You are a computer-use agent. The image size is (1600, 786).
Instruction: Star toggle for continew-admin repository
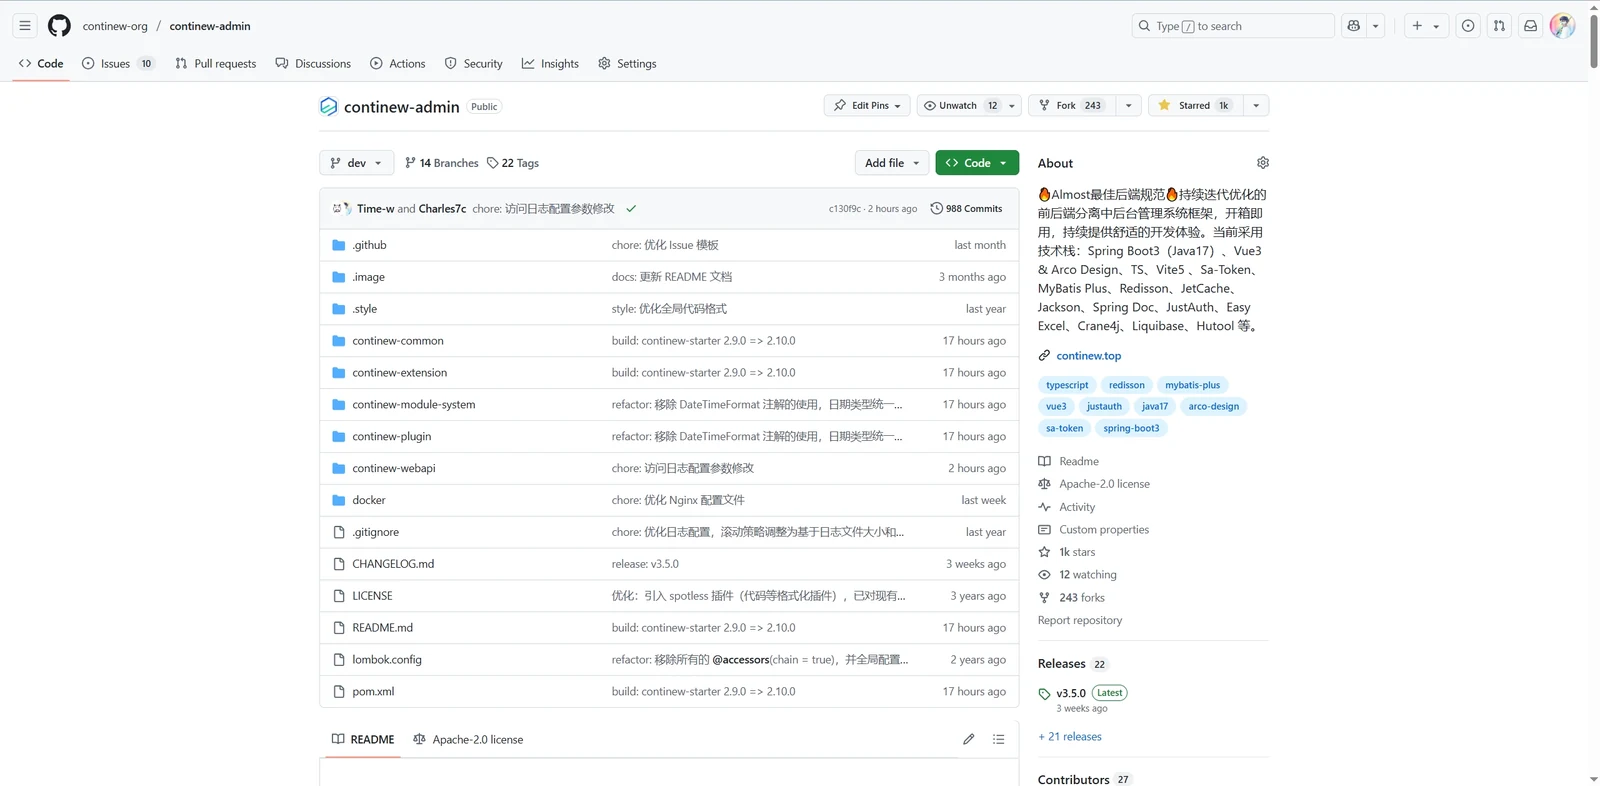pyautogui.click(x=1194, y=106)
